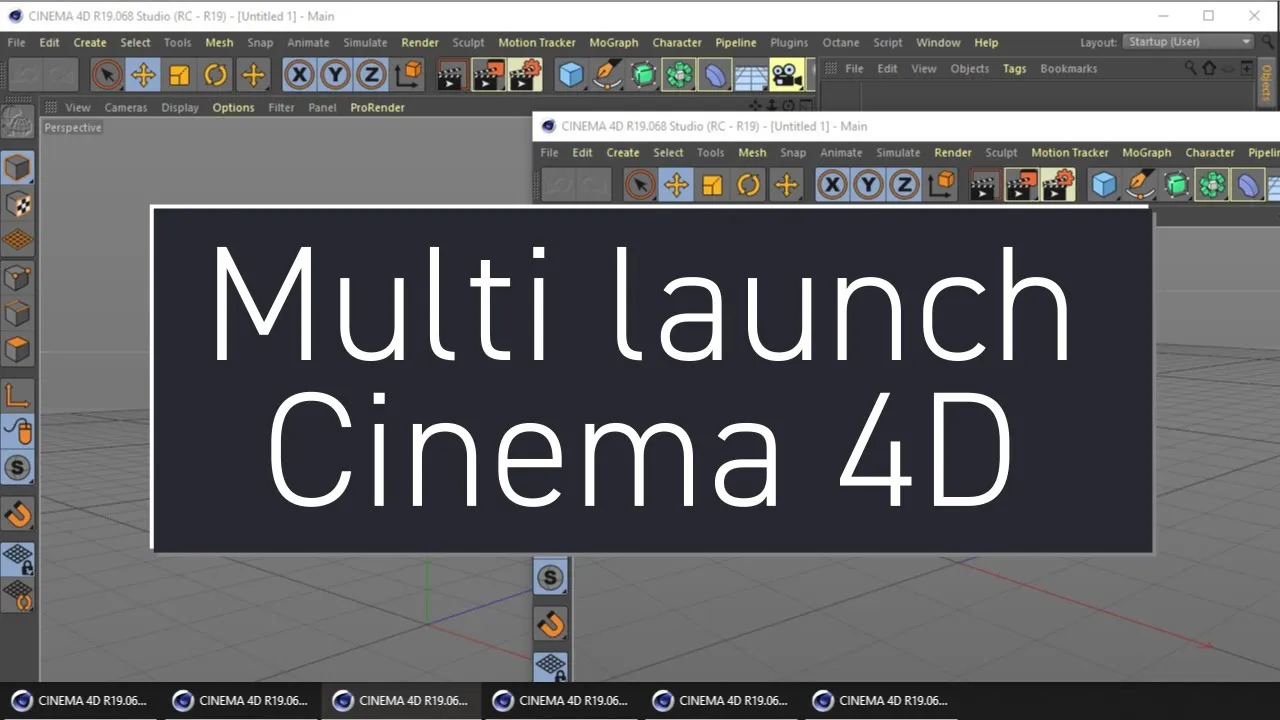Open Layout dropdown showing Startup (User)

coord(1188,42)
